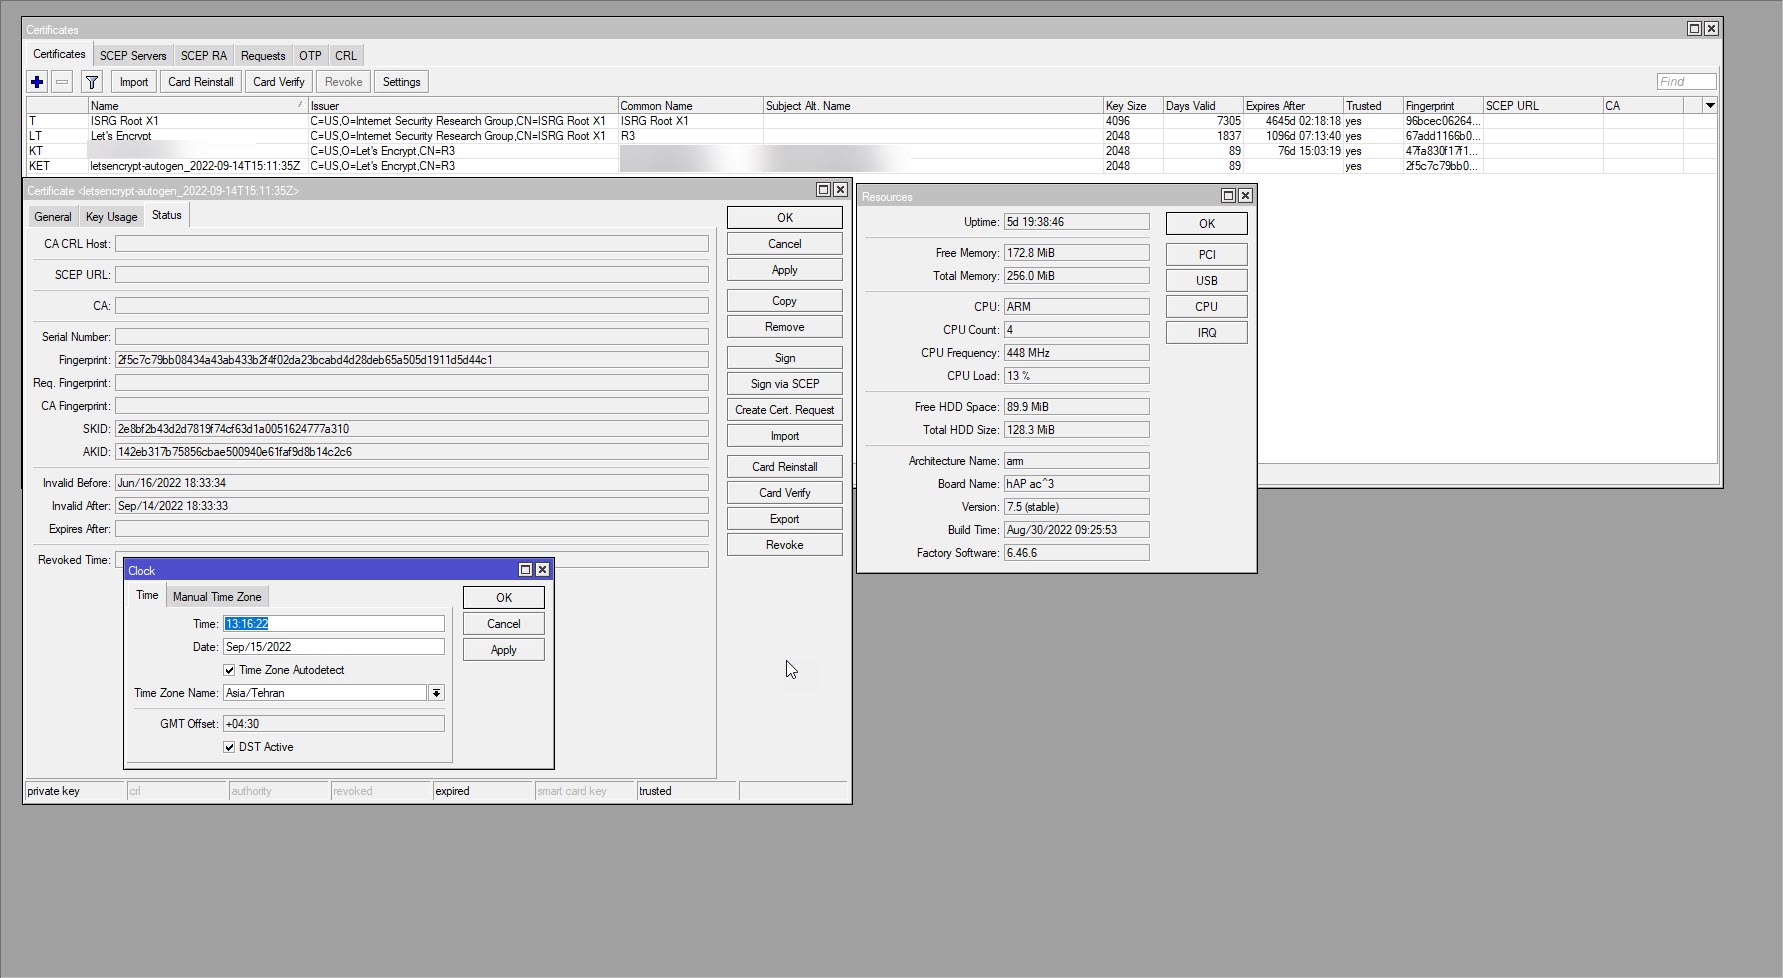1783x978 pixels.
Task: Click Create Cert. Request button
Action: (785, 410)
